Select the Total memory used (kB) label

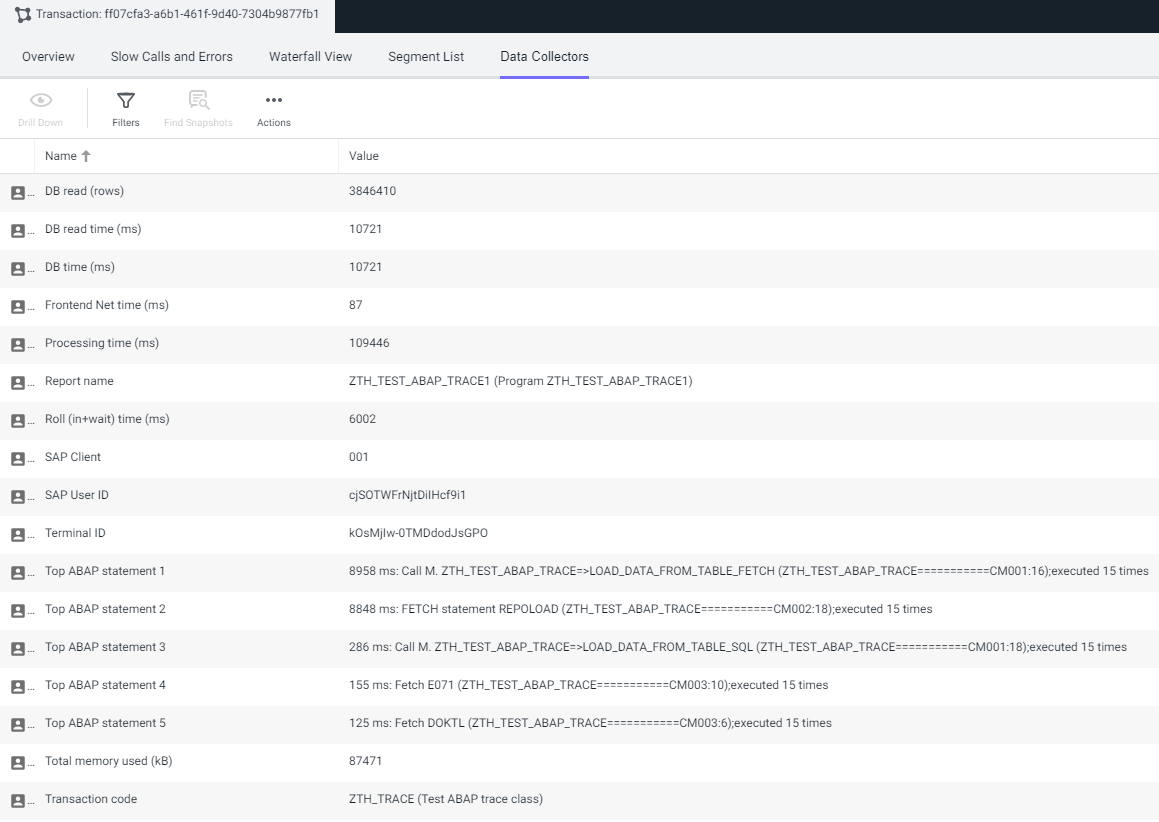pos(109,761)
